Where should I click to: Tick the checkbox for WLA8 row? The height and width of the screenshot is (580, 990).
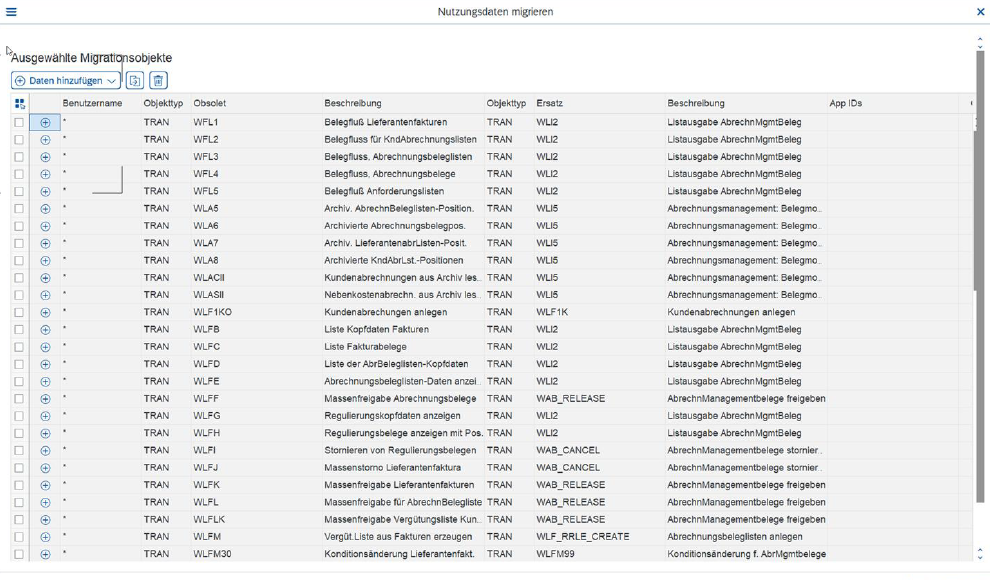pyautogui.click(x=19, y=261)
